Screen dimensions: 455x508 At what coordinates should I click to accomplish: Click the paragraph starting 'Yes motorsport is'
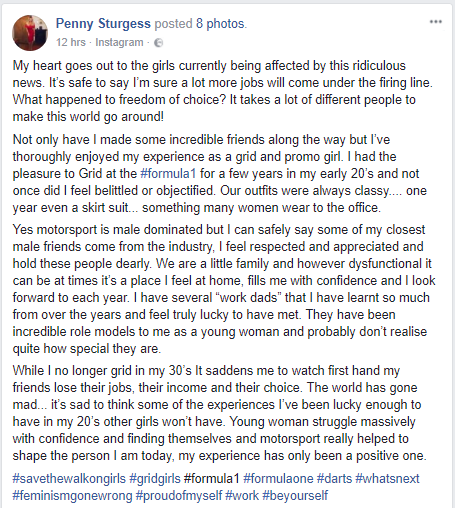click(x=224, y=289)
